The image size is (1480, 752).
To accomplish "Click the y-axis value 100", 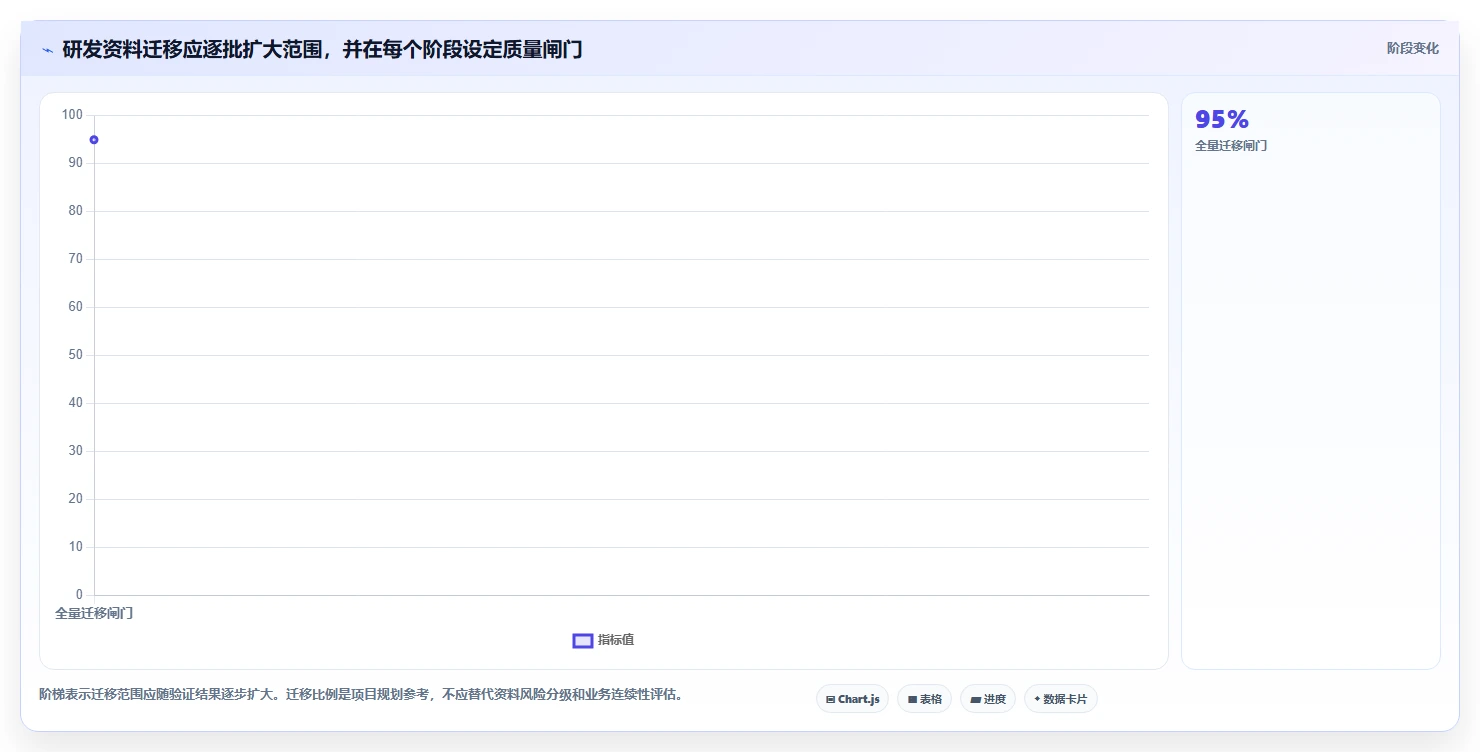I will 72,115.
